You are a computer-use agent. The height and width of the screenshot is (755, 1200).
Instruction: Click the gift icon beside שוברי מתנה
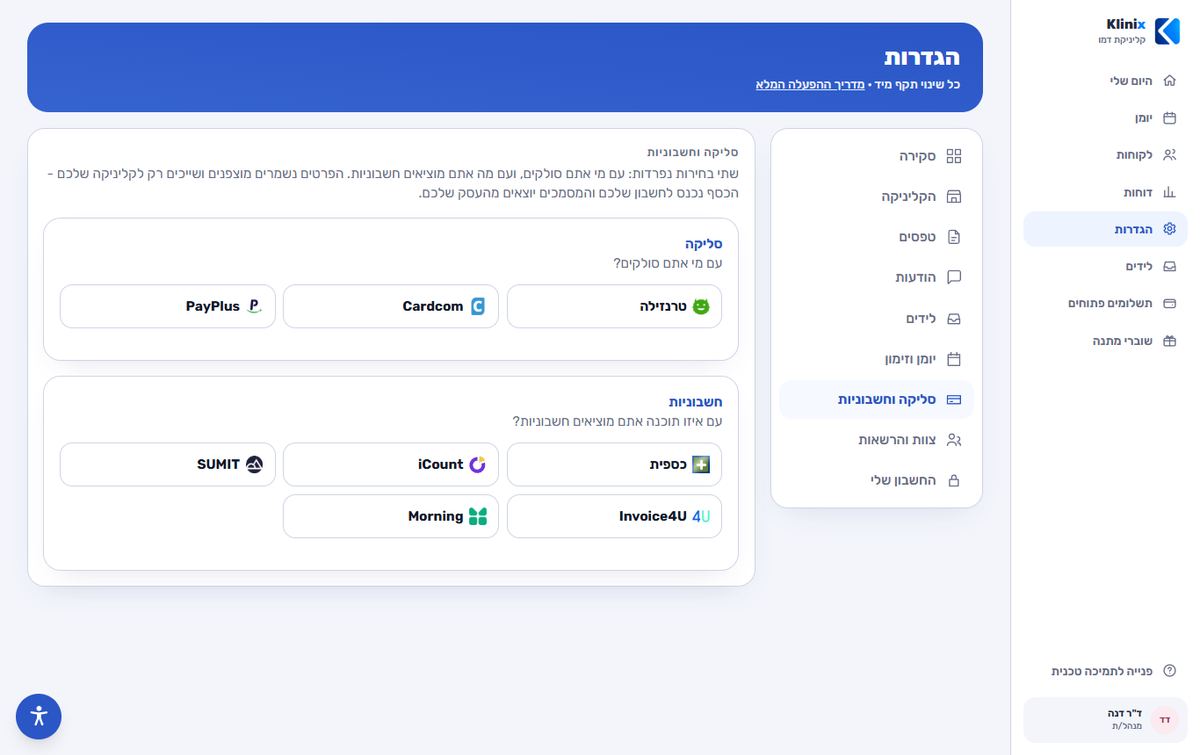[x=1170, y=341]
